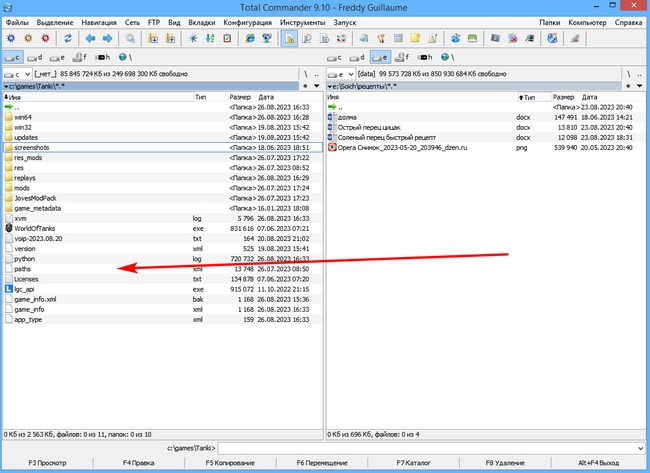Open the left panel drive dropdown showing c
This screenshot has width=650, height=473.
[x=17, y=74]
